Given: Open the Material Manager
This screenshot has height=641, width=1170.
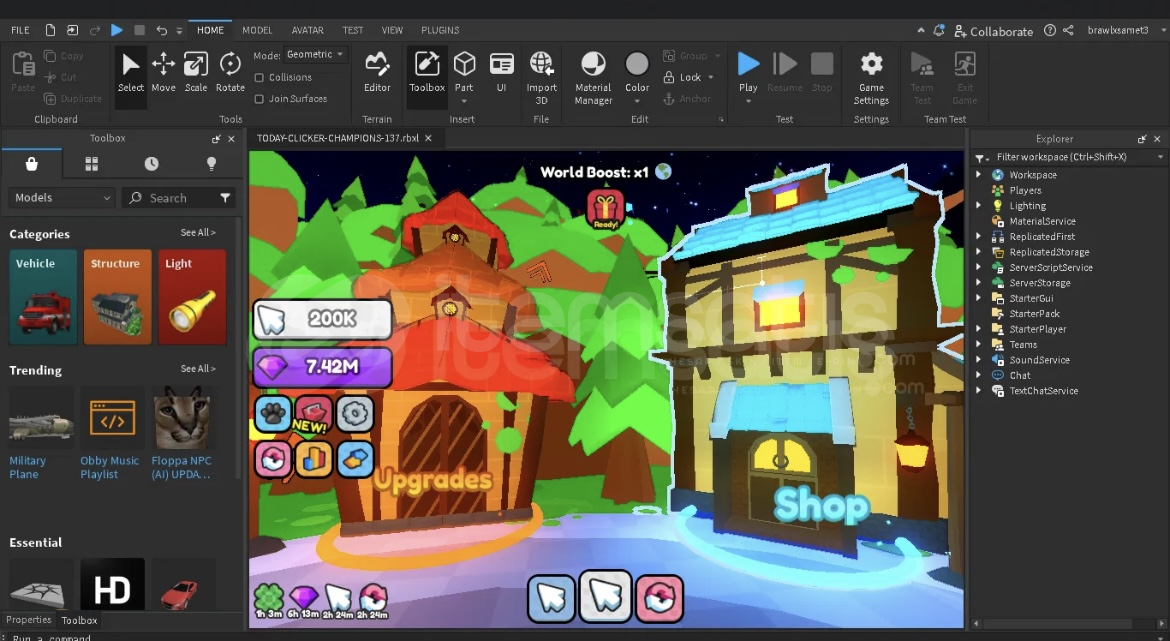Looking at the screenshot, I should (593, 78).
